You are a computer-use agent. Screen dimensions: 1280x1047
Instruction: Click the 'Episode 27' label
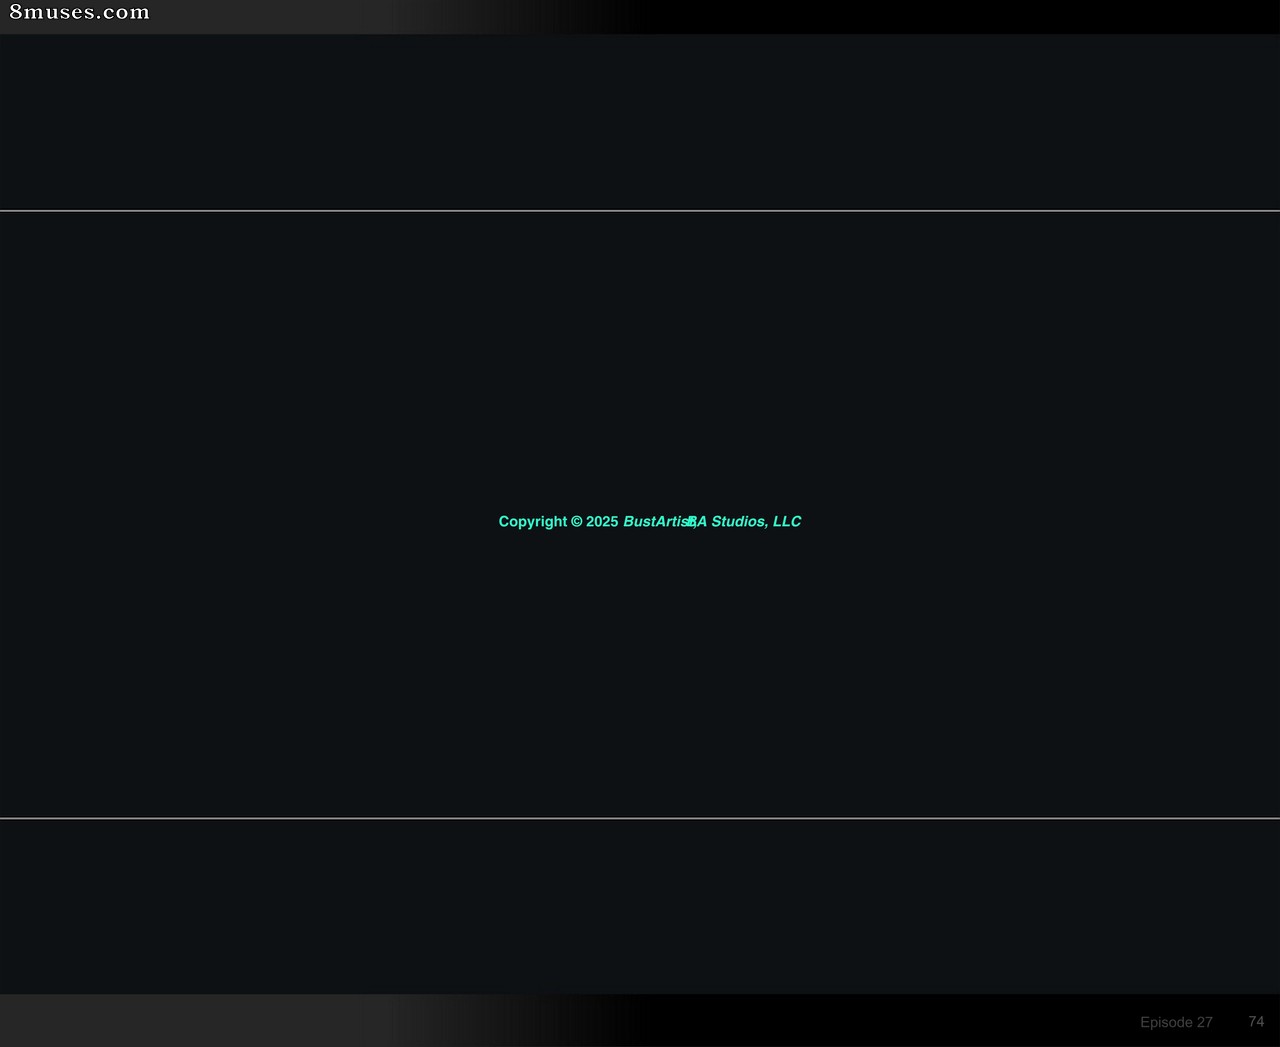[x=1176, y=1022]
